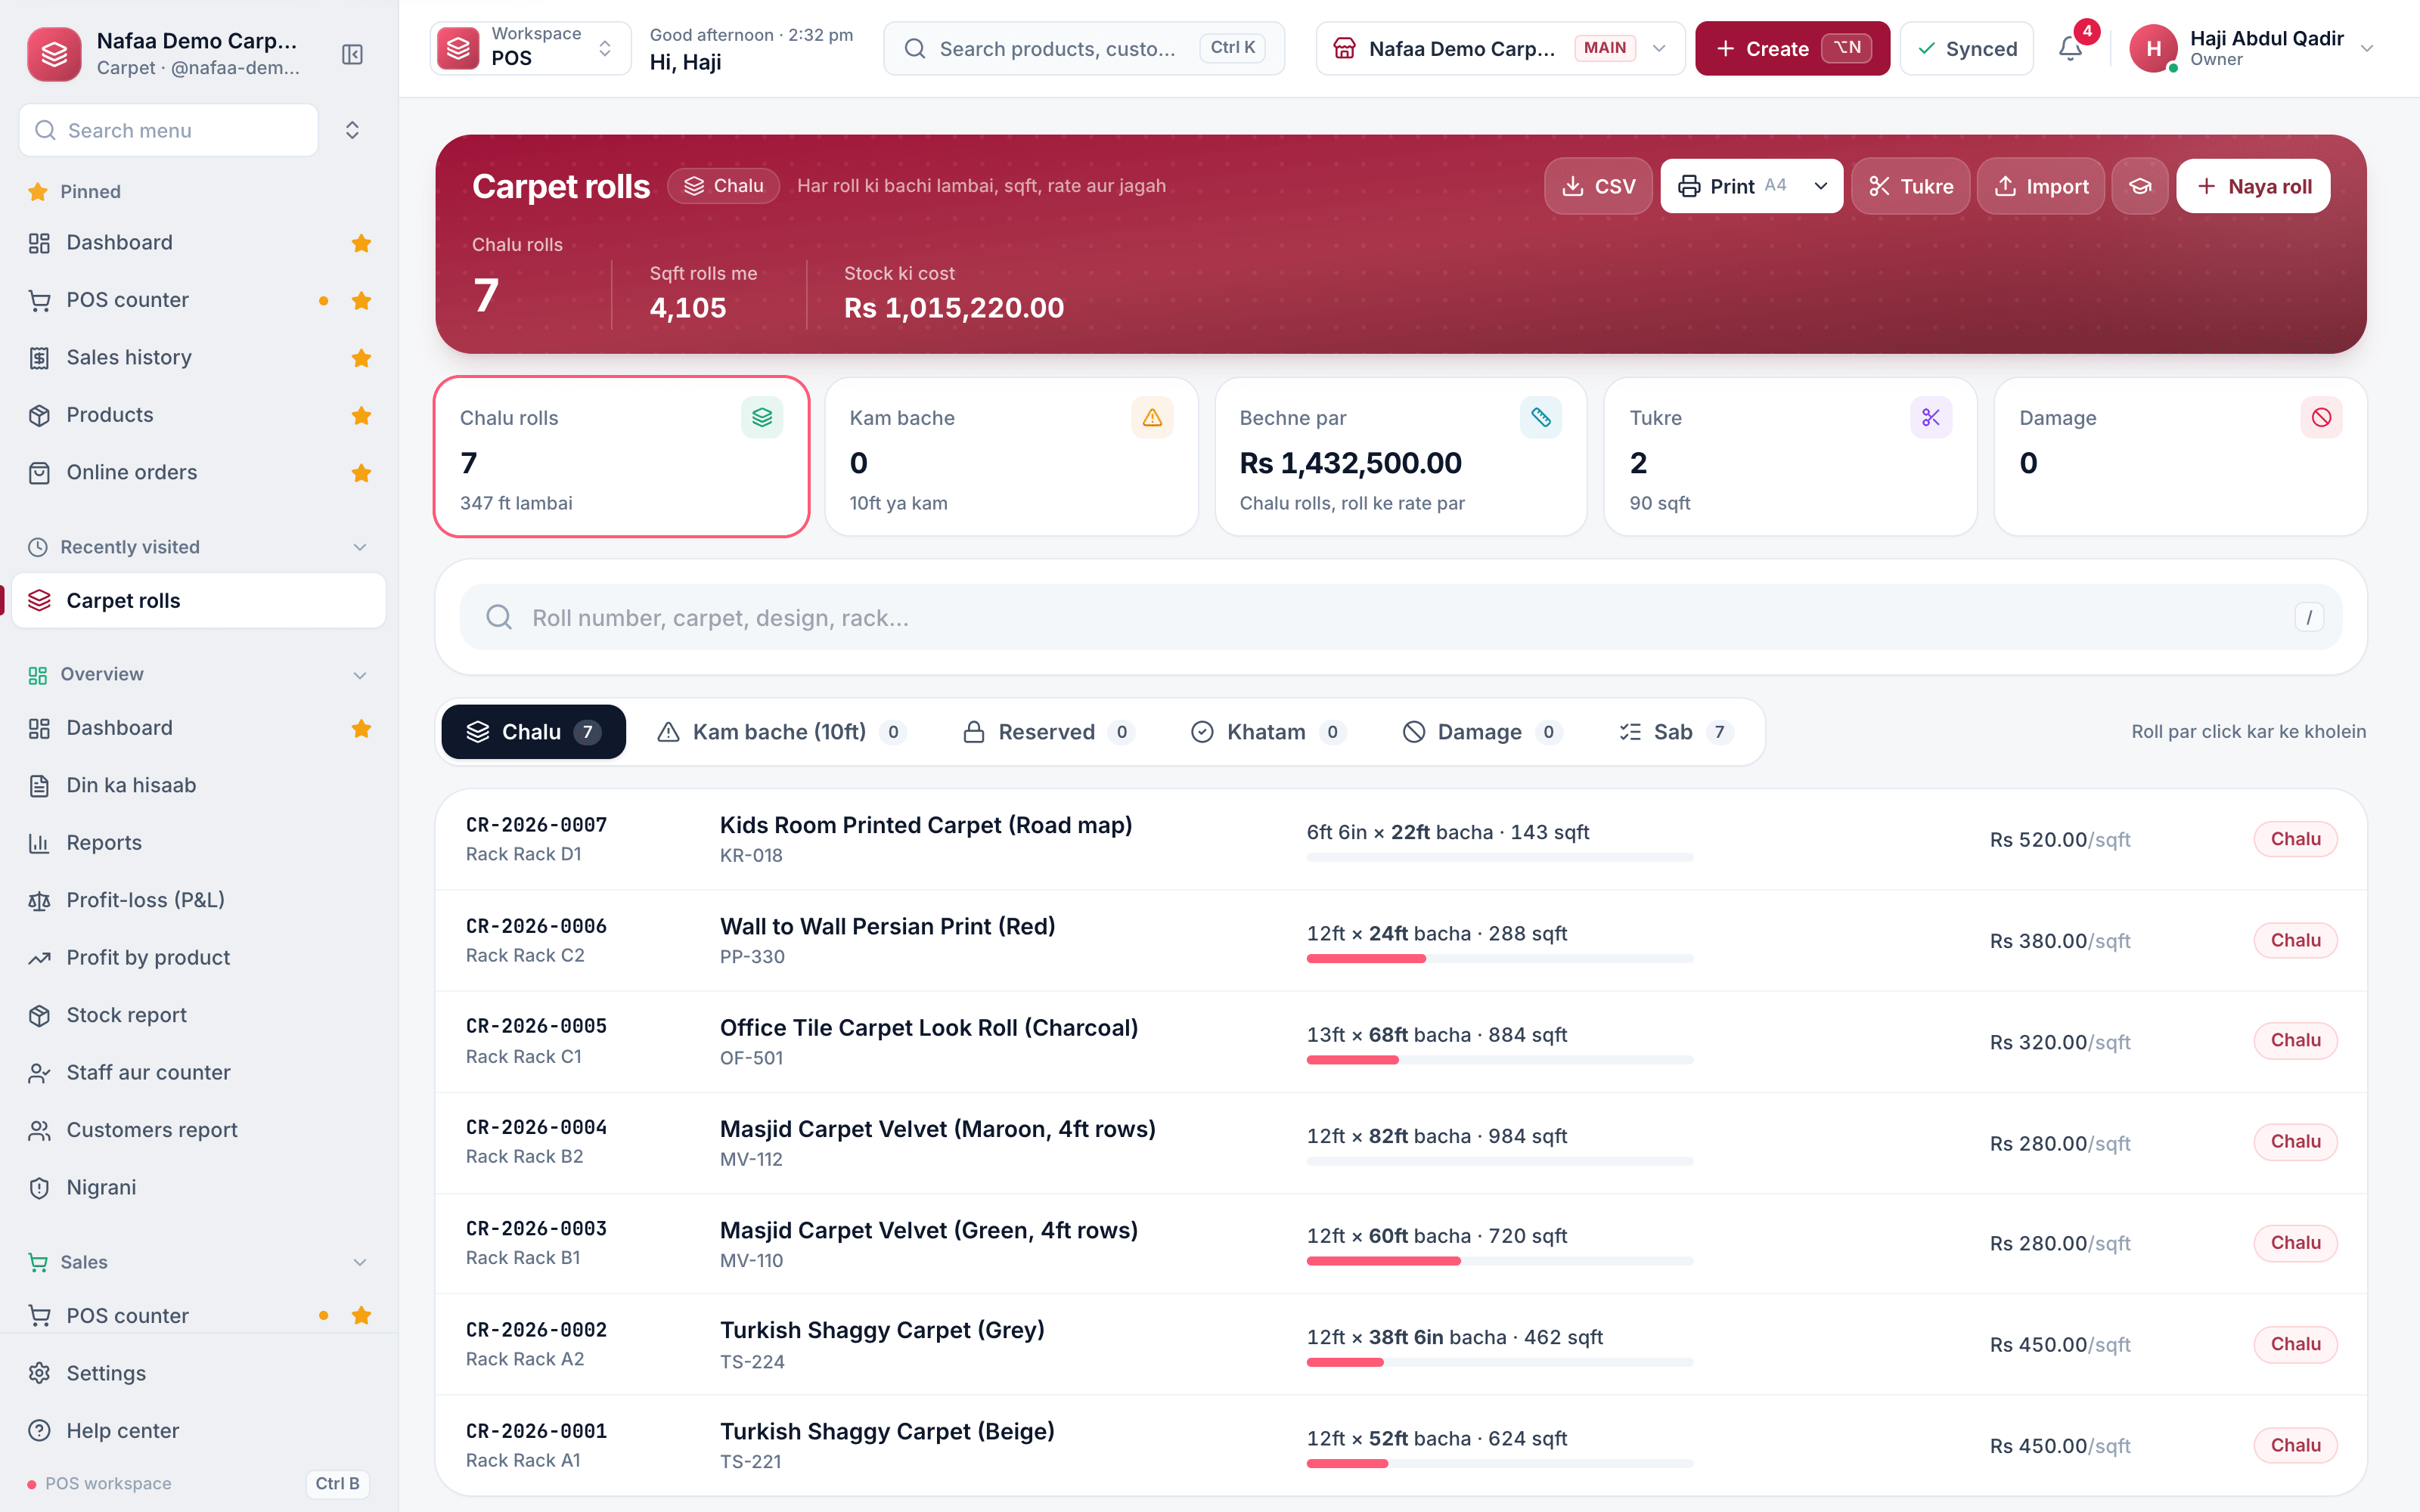Click the Naya roll button
2420x1512 pixels.
pyautogui.click(x=2253, y=186)
